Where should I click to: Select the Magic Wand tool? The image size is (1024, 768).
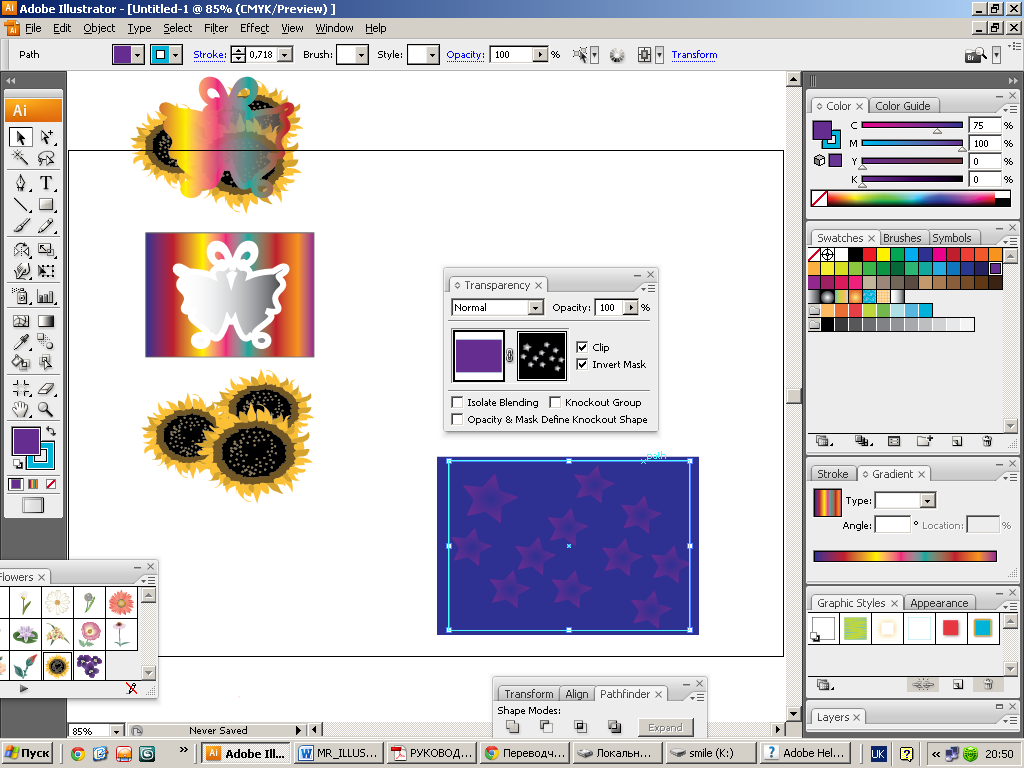(x=21, y=158)
